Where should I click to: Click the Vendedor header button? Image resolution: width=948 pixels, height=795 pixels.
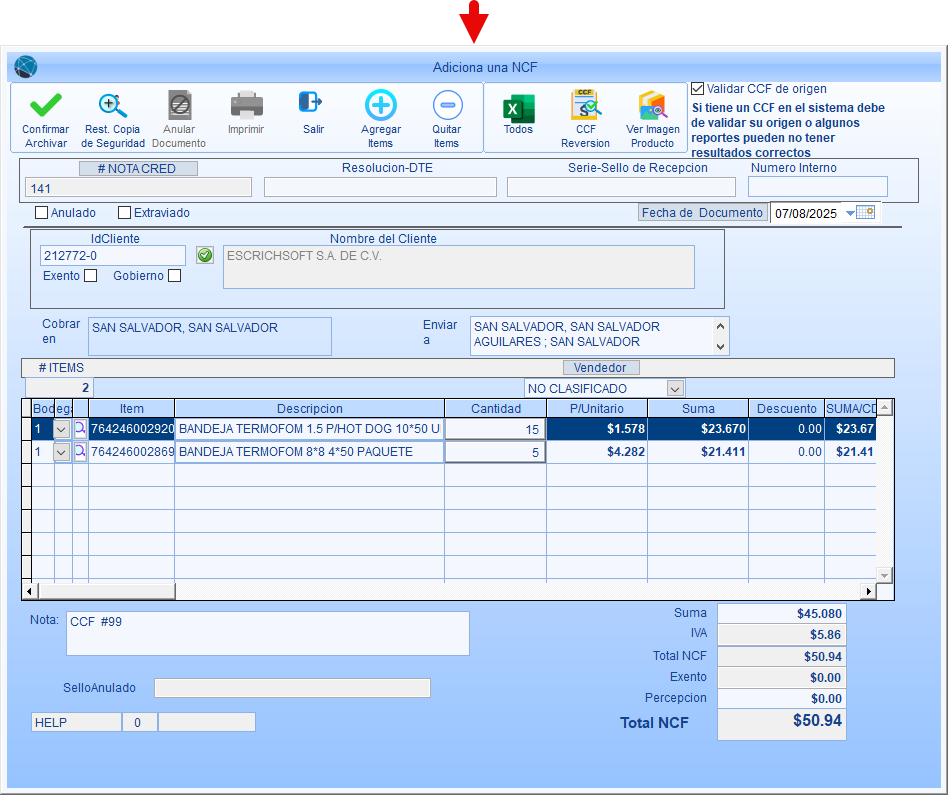tap(601, 368)
